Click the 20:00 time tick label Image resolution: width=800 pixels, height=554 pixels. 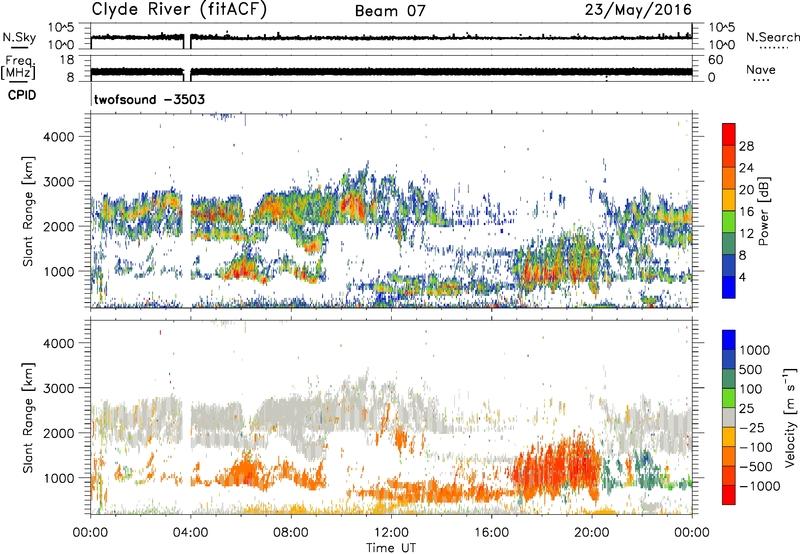click(592, 533)
